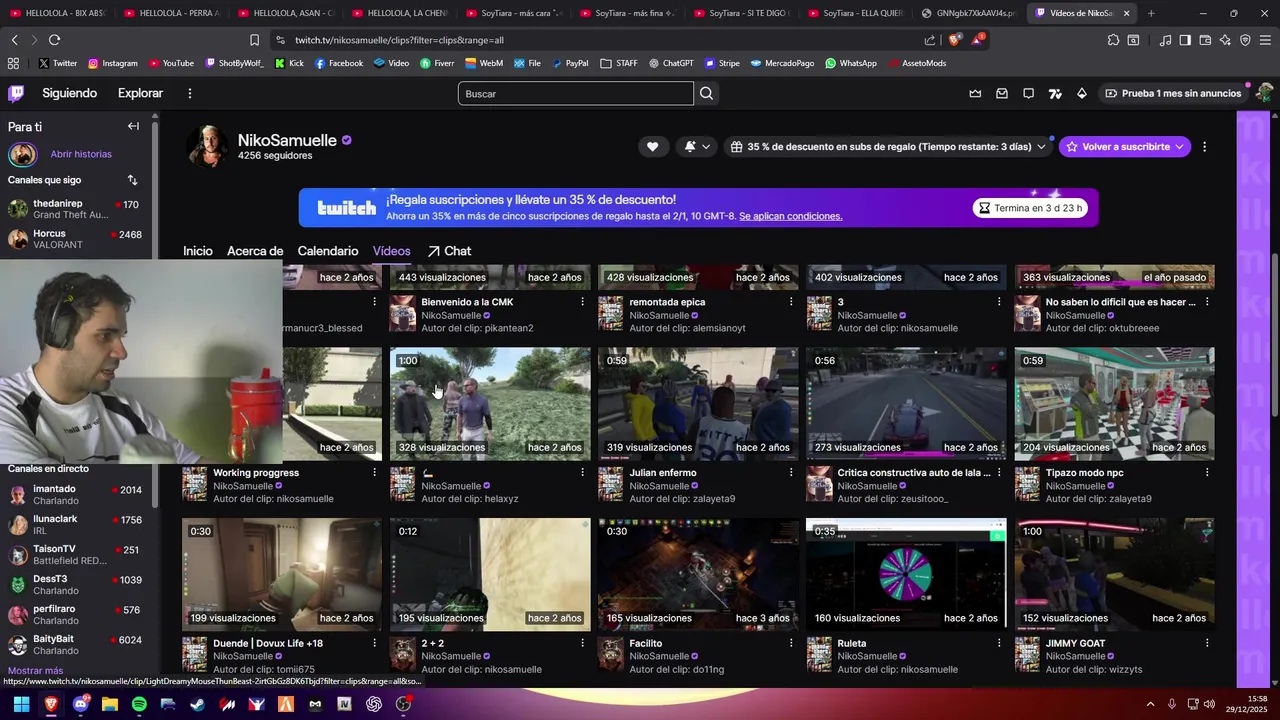The width and height of the screenshot is (1280, 720).
Task: Open the Calendario tab
Action: pyautogui.click(x=328, y=251)
